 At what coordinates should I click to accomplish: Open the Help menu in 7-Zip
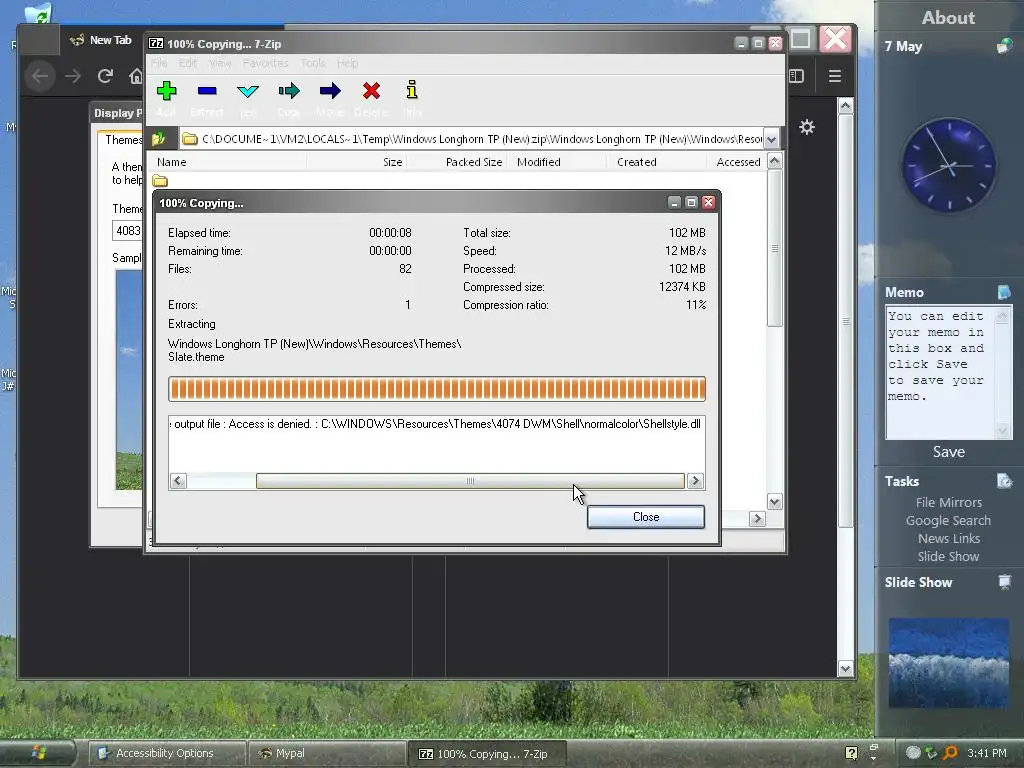(x=347, y=63)
